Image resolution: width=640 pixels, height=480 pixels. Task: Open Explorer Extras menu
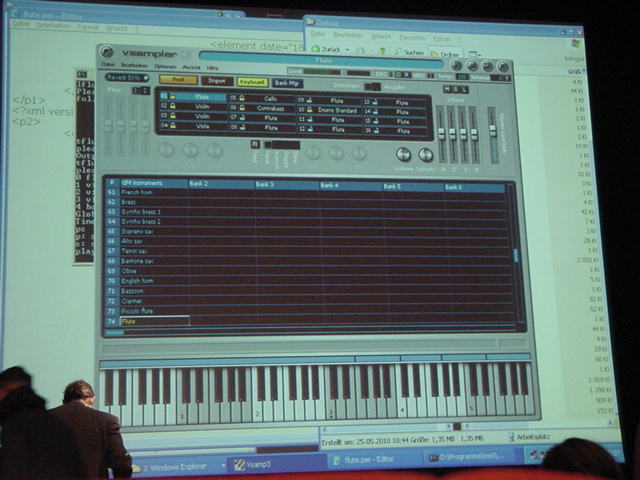[x=442, y=39]
